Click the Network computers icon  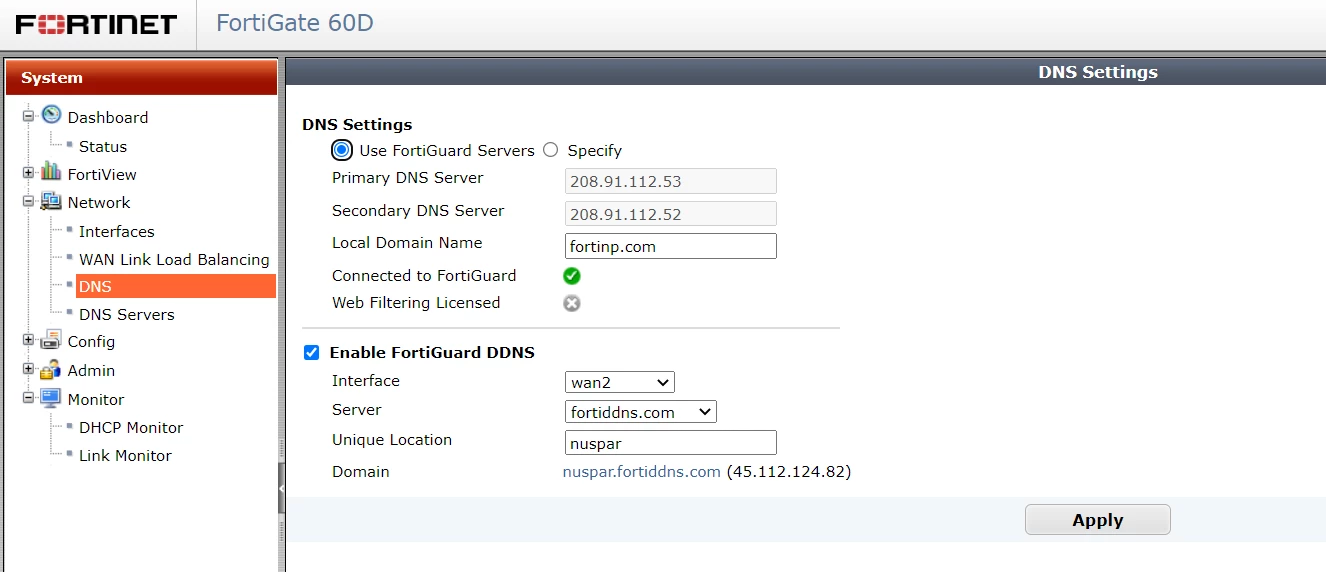[x=51, y=201]
